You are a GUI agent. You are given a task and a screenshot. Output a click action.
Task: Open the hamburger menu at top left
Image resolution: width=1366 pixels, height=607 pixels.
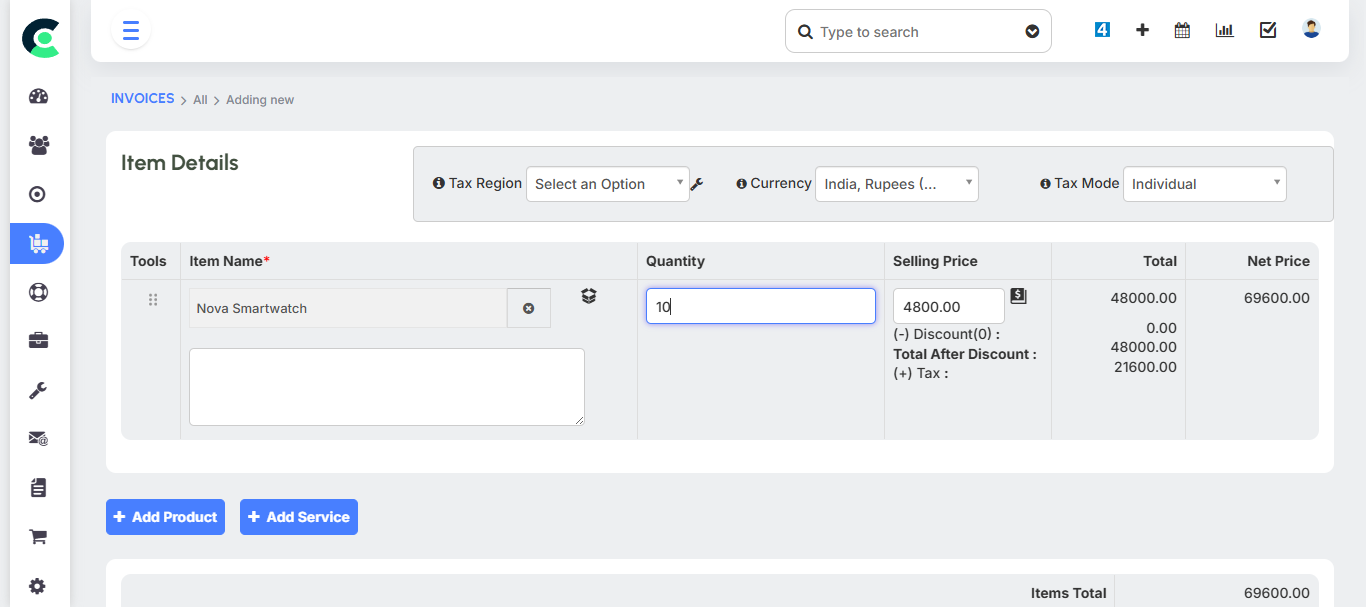click(x=130, y=30)
